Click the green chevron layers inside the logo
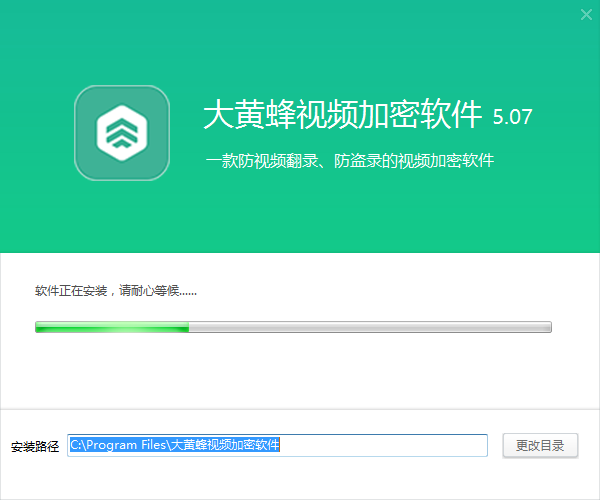Screen dimensions: 600x500 (x=122, y=135)
